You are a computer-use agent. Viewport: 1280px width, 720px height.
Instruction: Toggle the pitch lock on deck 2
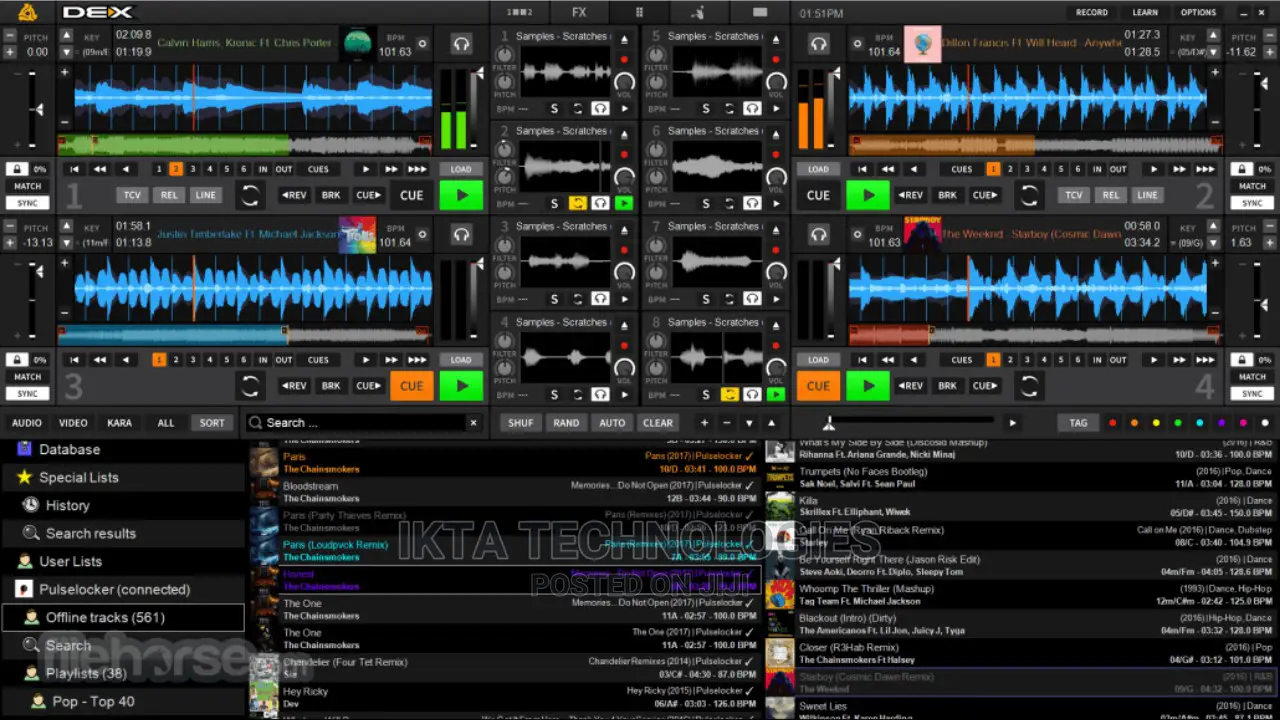1241,169
